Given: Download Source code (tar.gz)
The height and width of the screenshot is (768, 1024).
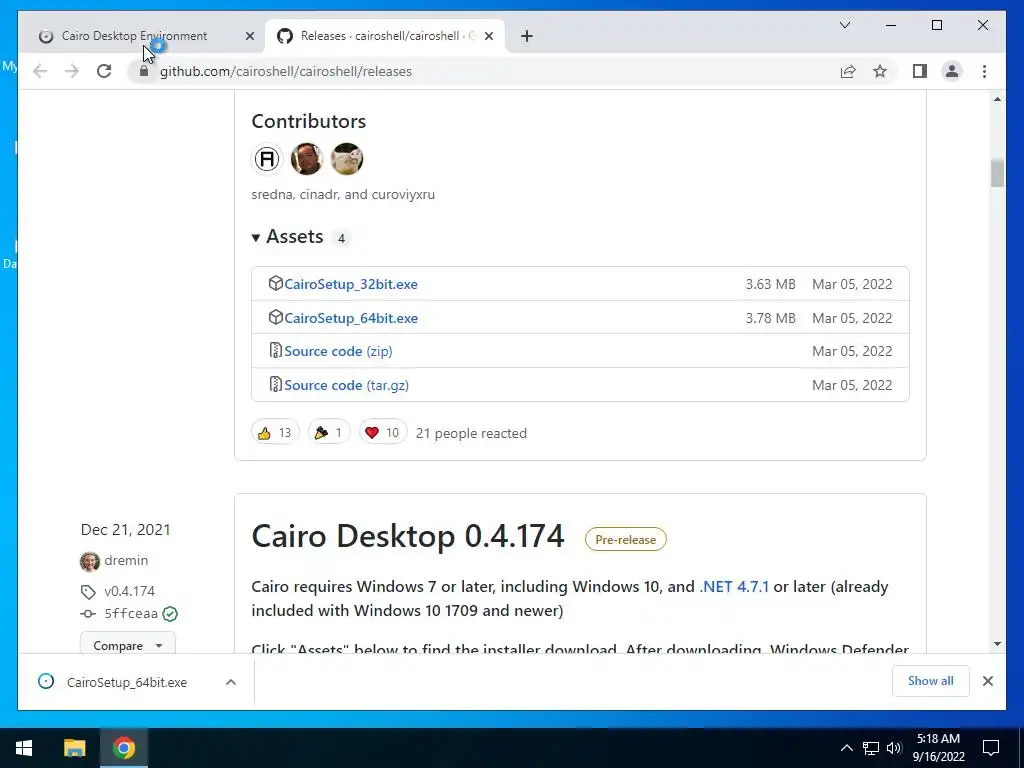Looking at the screenshot, I should point(346,385).
